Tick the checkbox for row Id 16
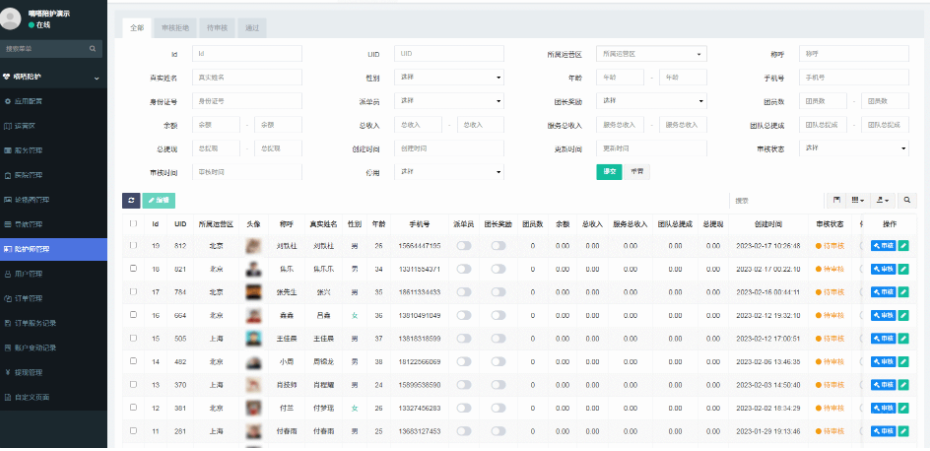Image resolution: width=930 pixels, height=451 pixels. [x=133, y=315]
